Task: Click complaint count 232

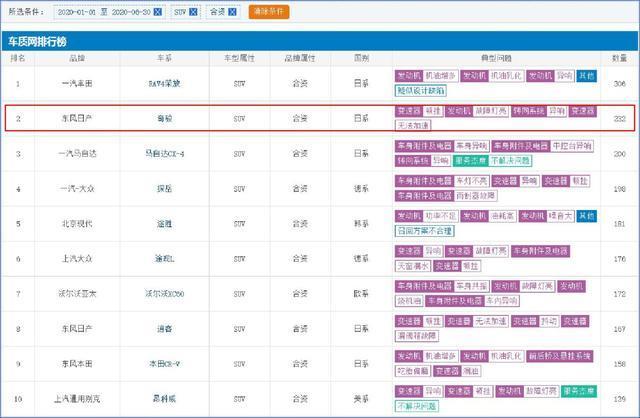Action: click(619, 118)
